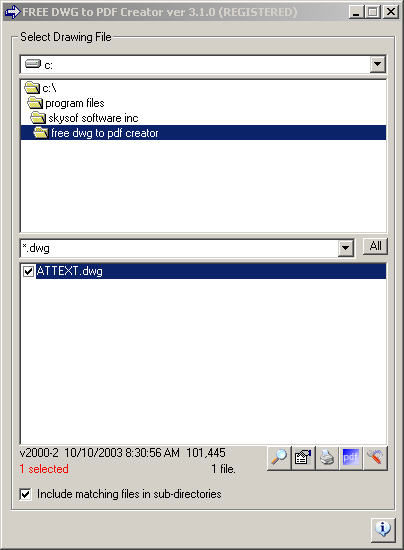The image size is (404, 550).
Task: Toggle Include matching files in sub-directories
Action: (x=25, y=494)
